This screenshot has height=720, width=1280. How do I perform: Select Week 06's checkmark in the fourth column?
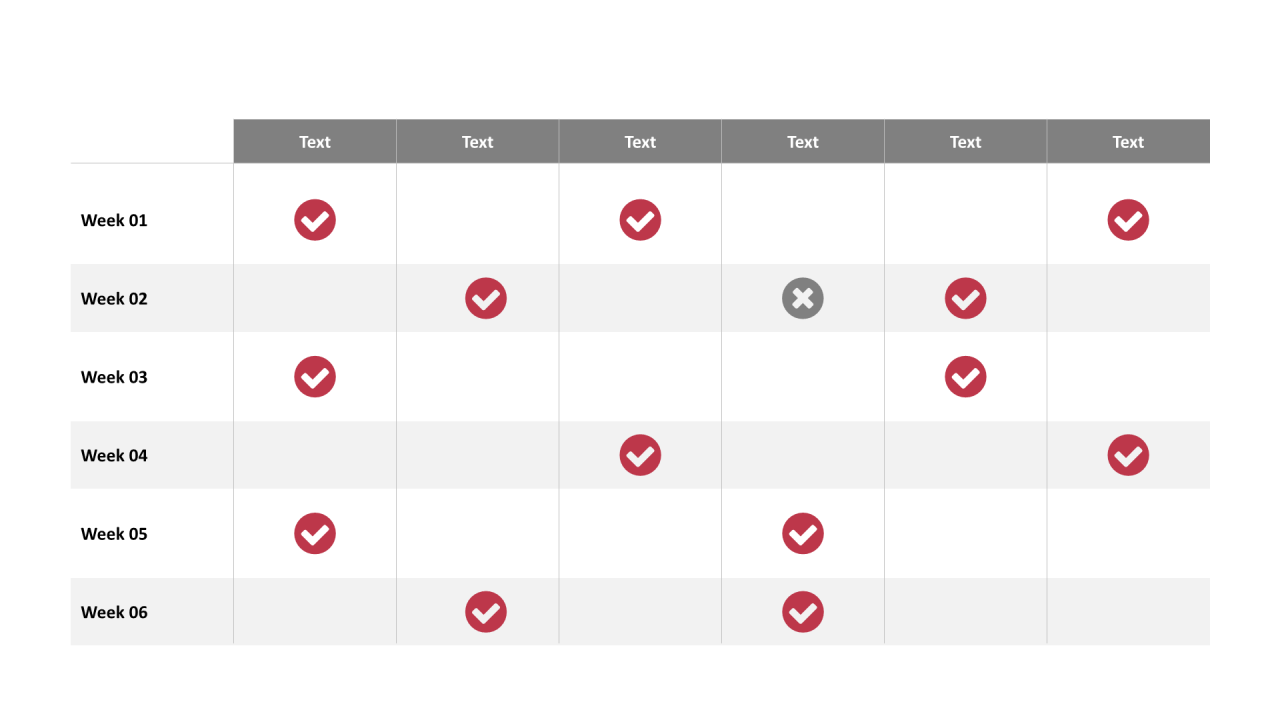tap(802, 612)
